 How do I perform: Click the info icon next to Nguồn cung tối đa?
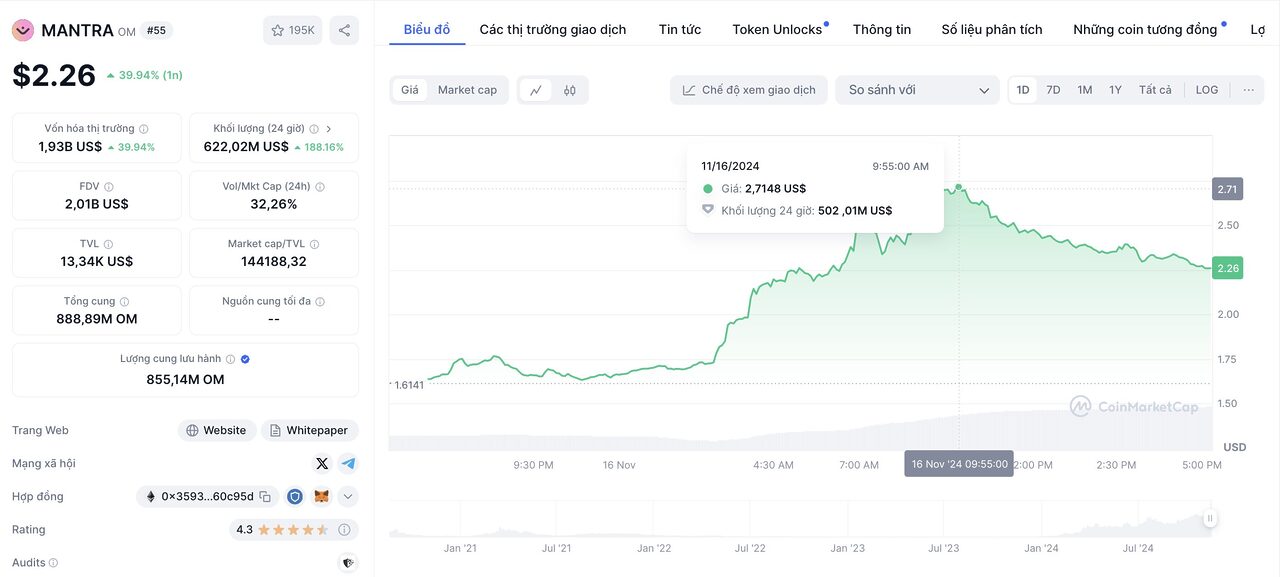320,301
